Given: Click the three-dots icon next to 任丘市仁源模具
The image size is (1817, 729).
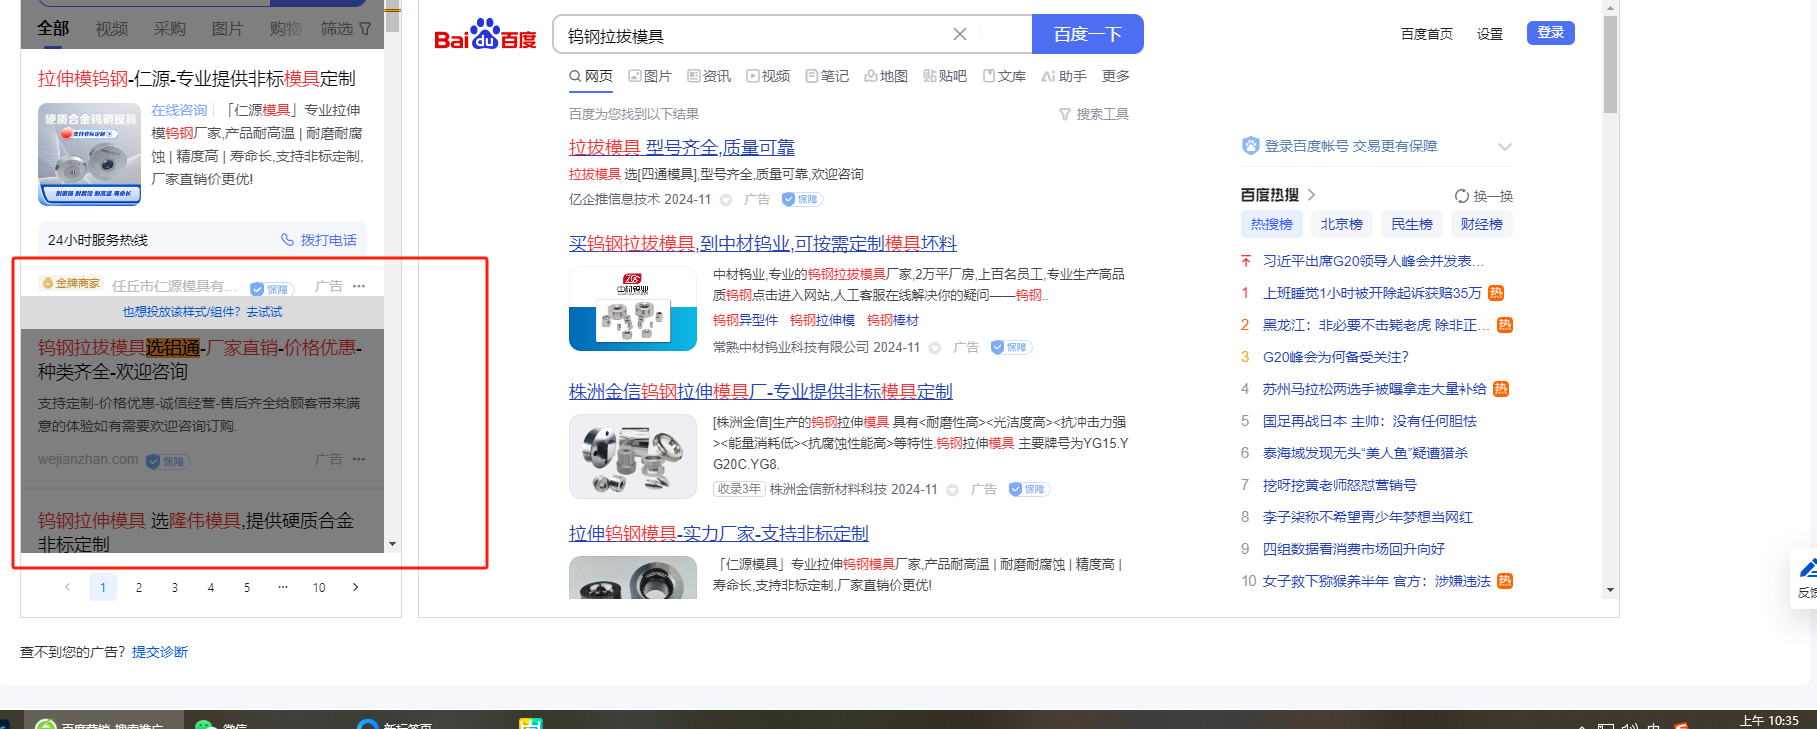Looking at the screenshot, I should coord(359,286).
